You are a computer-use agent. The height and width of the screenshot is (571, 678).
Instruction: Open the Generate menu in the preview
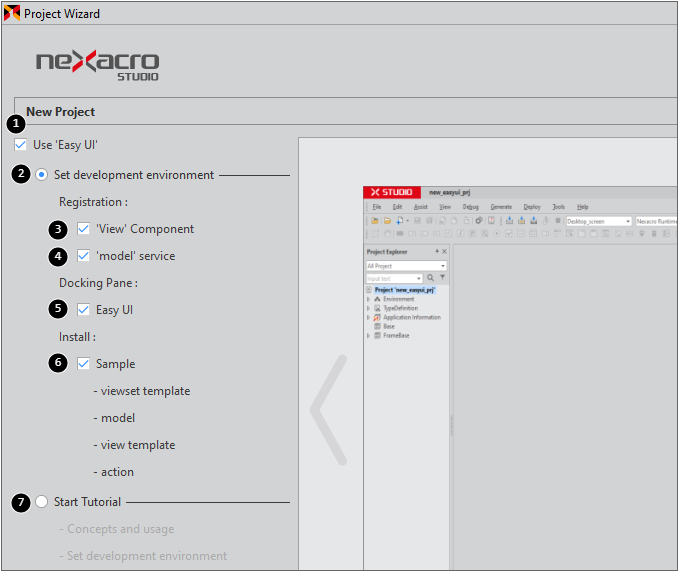(x=501, y=207)
